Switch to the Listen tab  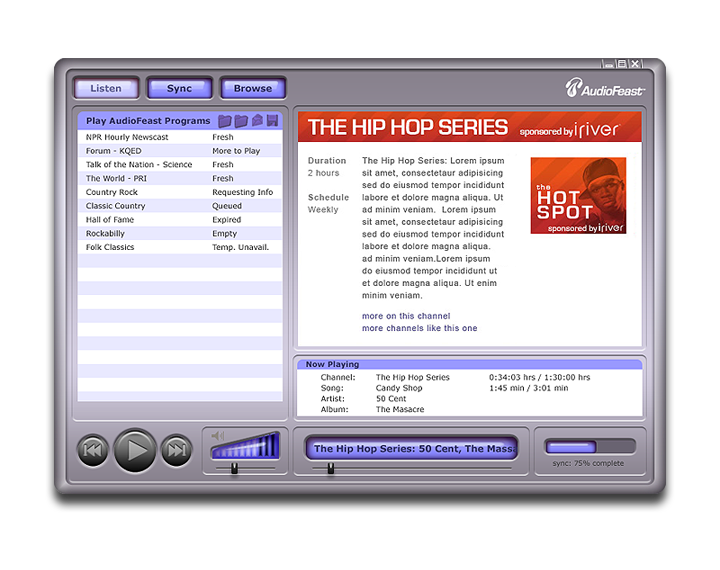(106, 88)
